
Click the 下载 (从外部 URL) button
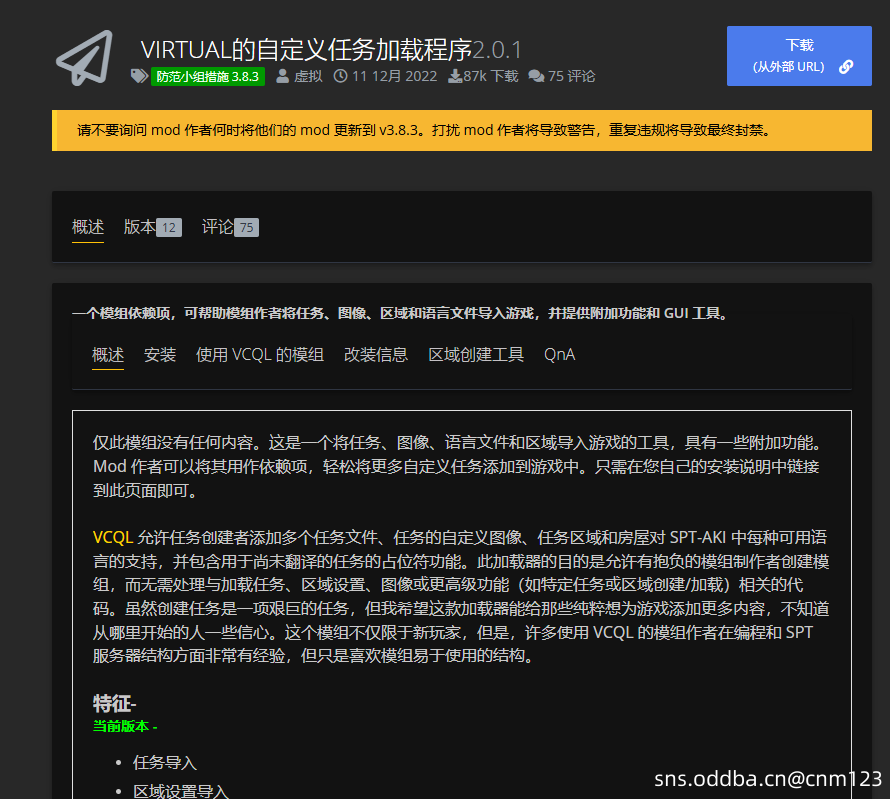pyautogui.click(x=799, y=56)
